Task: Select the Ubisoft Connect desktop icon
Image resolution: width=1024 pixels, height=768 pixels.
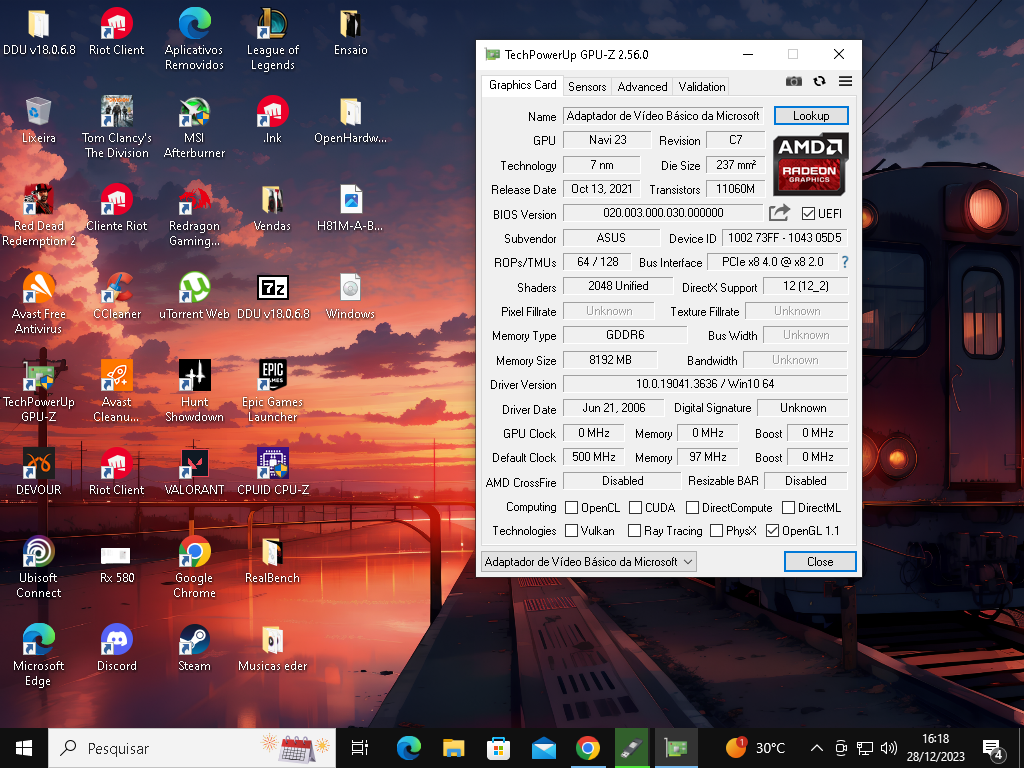Action: pyautogui.click(x=39, y=567)
